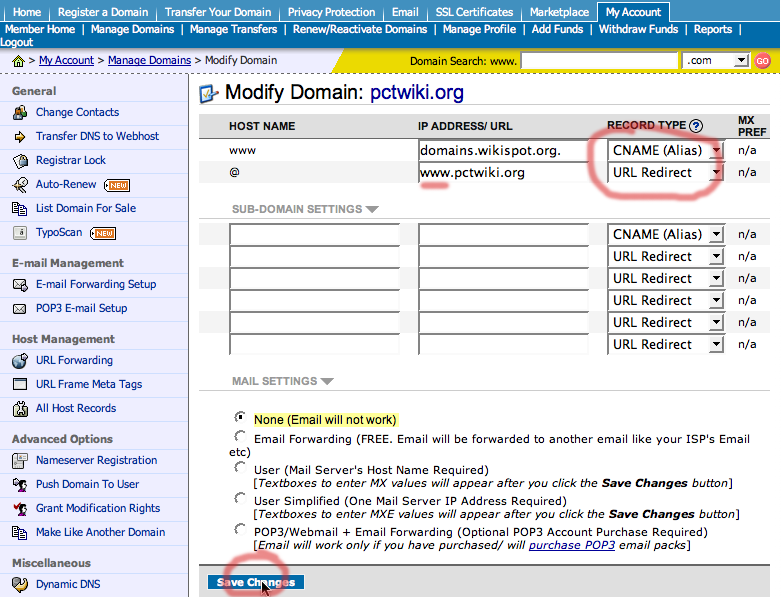Click the Auto-Renew icon

click(x=20, y=185)
